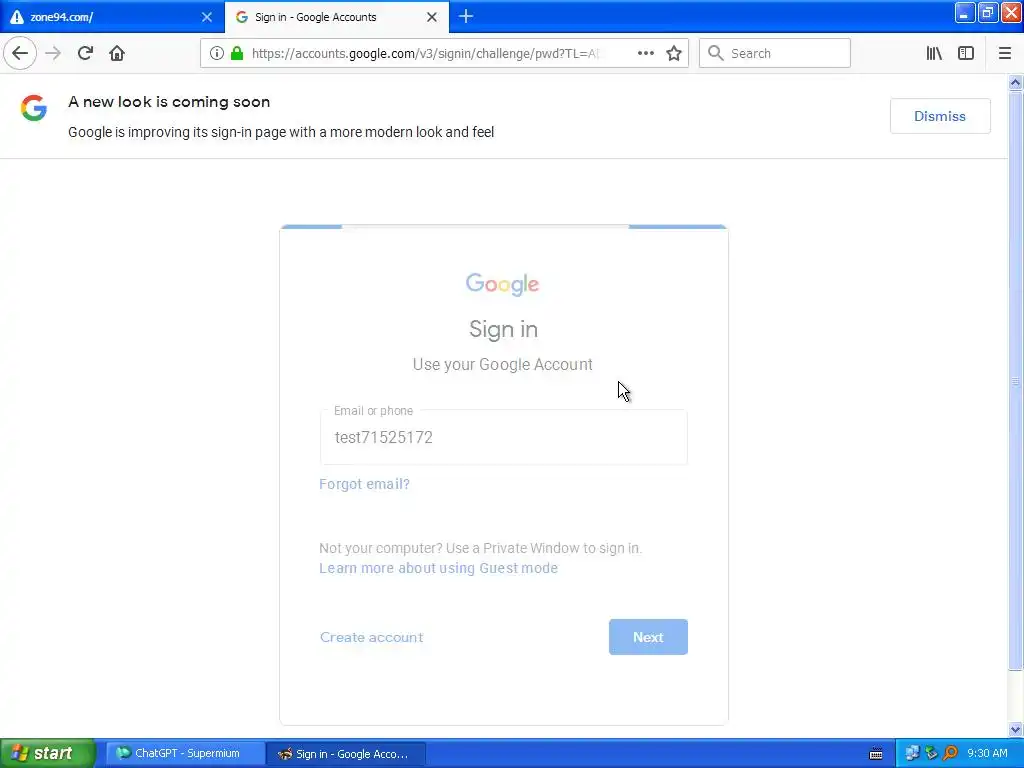Click the search magnifier icon in Search box
This screenshot has width=1024, height=768.
click(x=715, y=53)
